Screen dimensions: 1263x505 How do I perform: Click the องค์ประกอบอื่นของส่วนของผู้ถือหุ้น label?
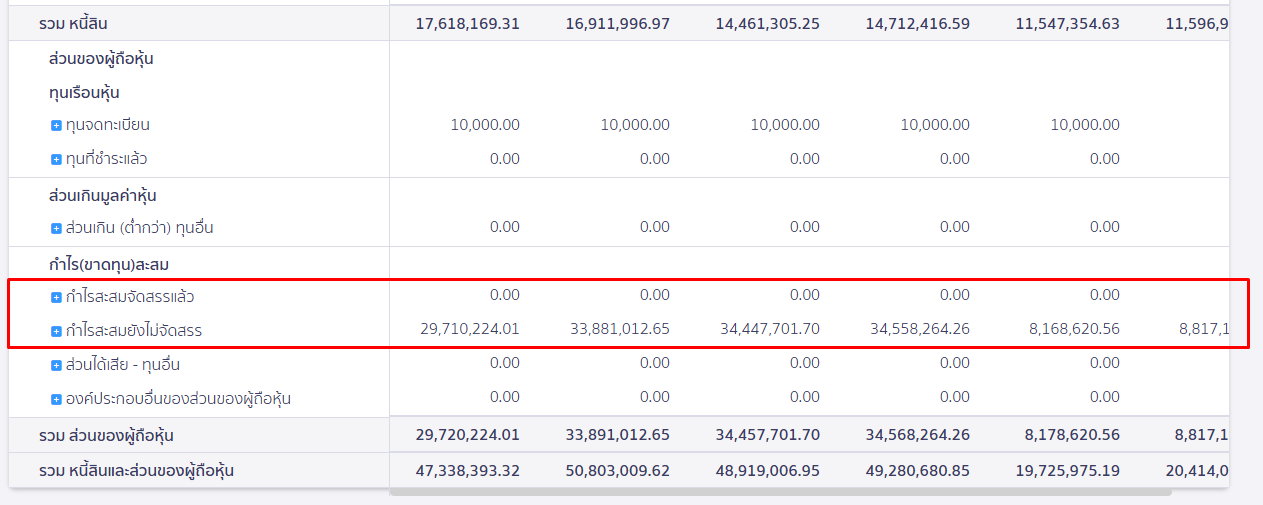click(178, 399)
